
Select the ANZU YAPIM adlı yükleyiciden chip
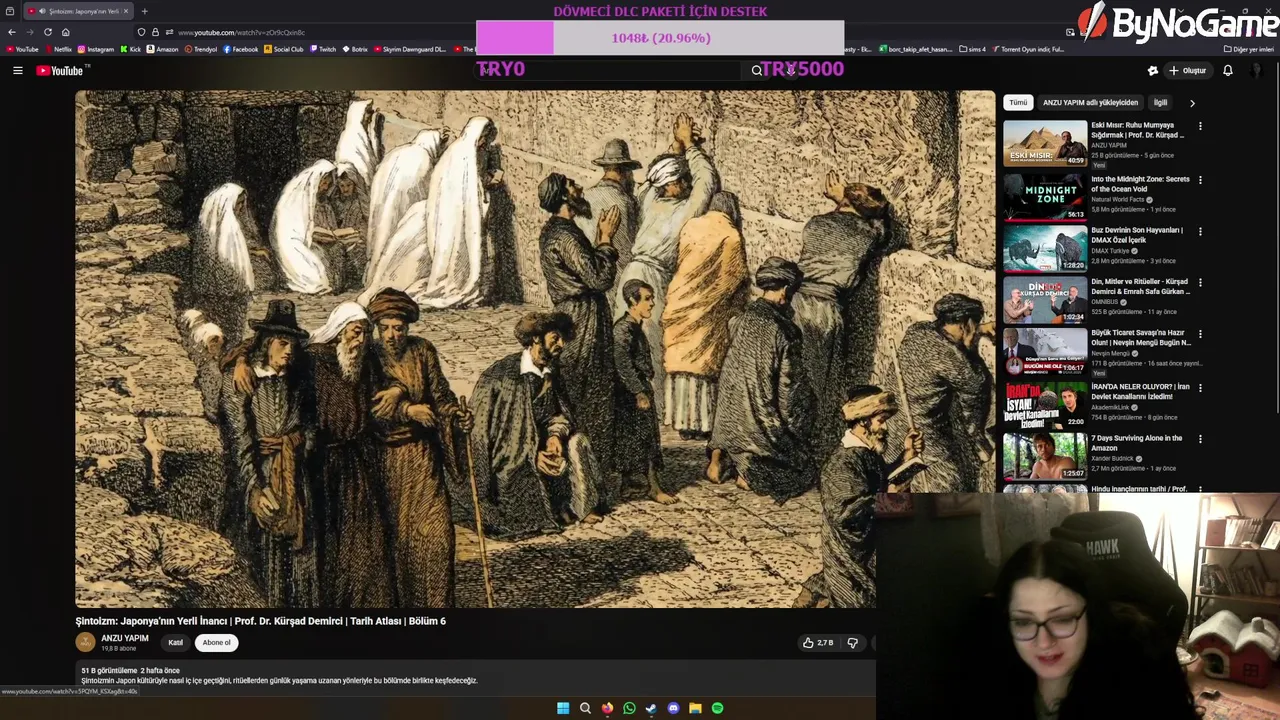coord(1090,102)
